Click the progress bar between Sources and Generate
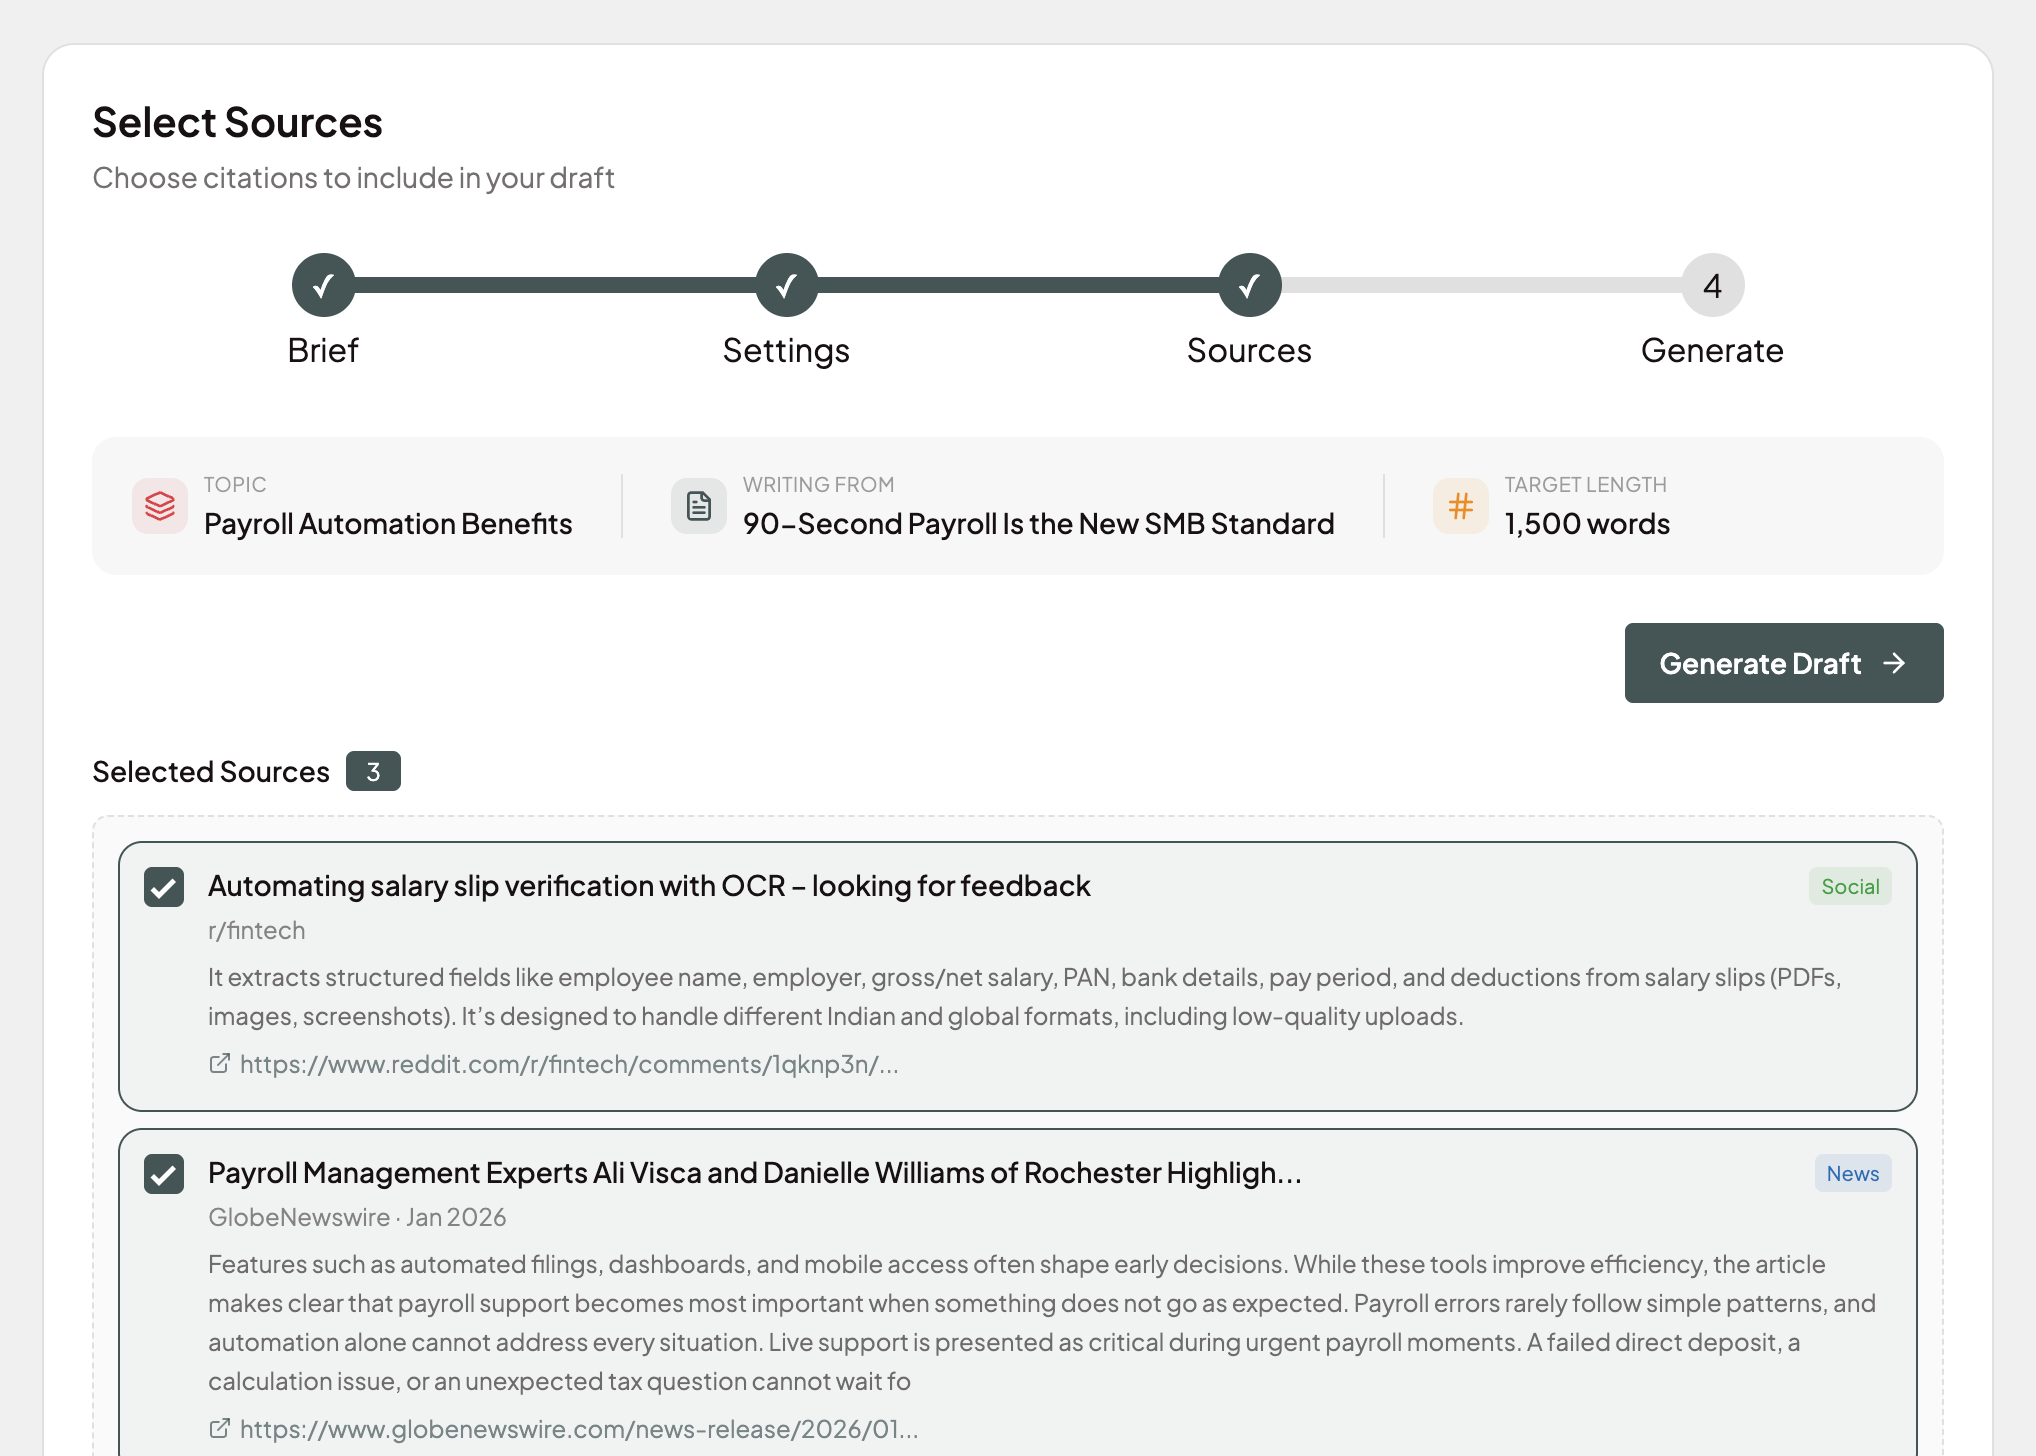Screen dimensions: 2036x1456 (x=1480, y=285)
